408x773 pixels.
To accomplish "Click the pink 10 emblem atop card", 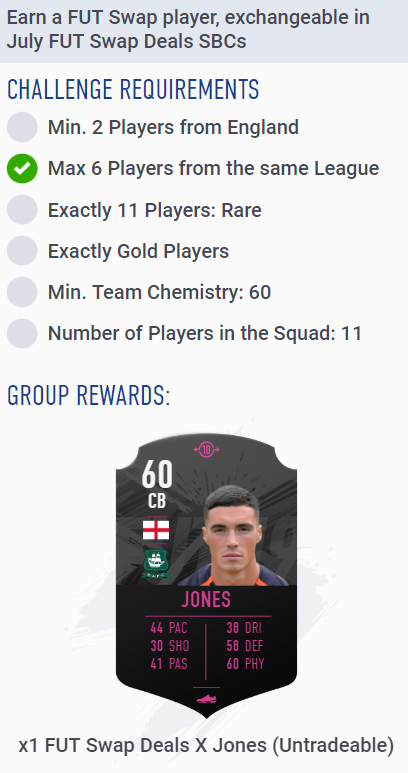I will pyautogui.click(x=206, y=449).
